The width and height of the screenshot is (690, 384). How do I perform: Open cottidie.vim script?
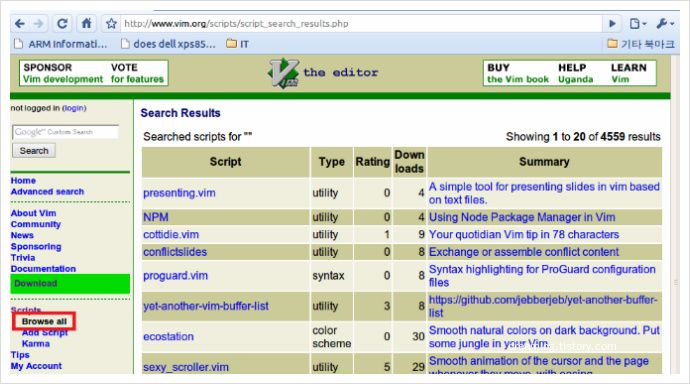tap(171, 234)
